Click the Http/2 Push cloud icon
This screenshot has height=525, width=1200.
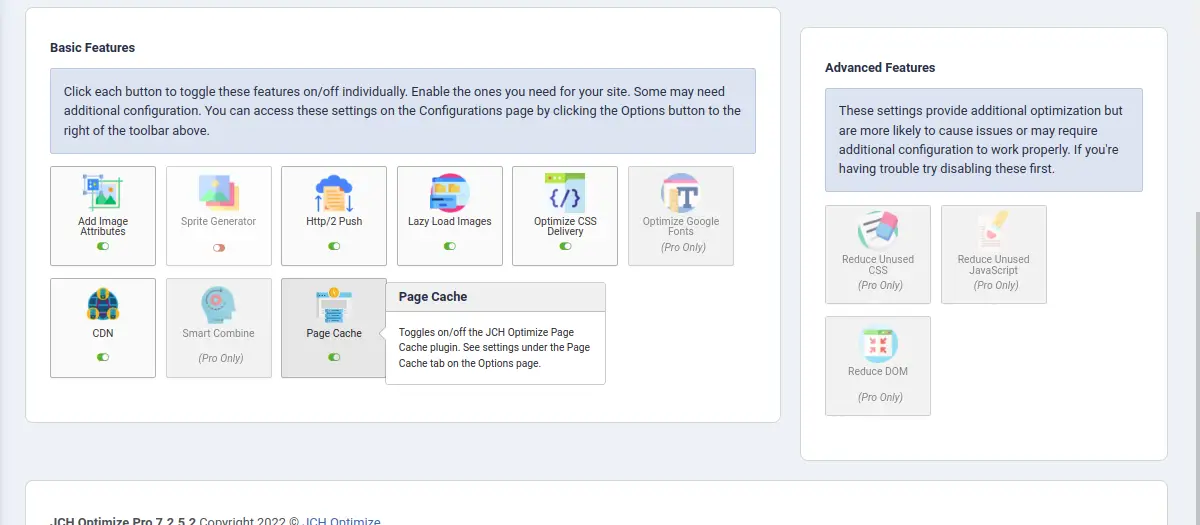click(x=334, y=191)
